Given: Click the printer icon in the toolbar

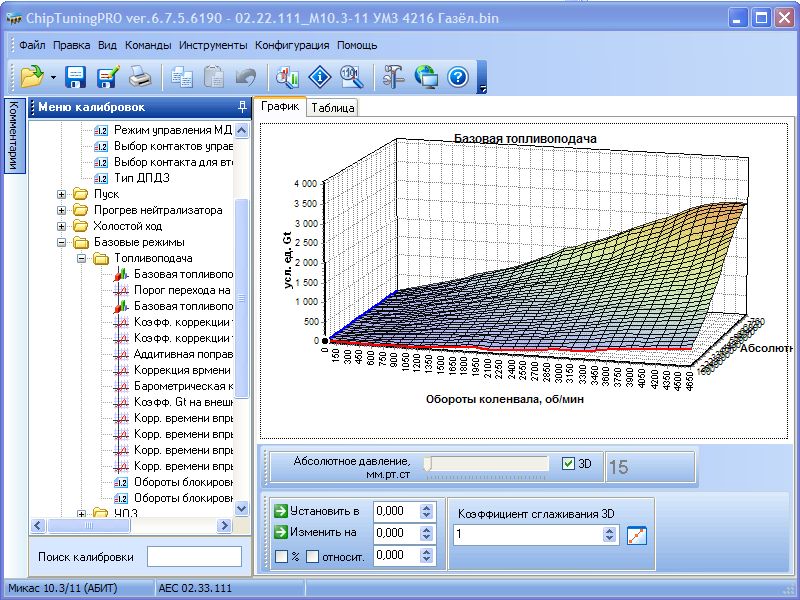Looking at the screenshot, I should click(141, 76).
